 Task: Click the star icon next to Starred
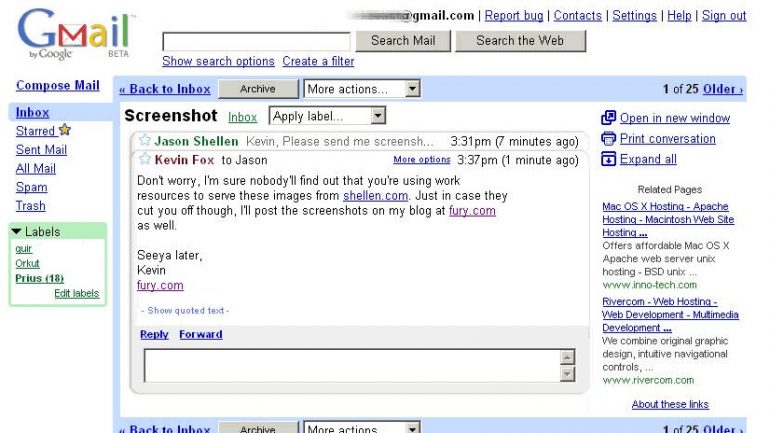65,130
